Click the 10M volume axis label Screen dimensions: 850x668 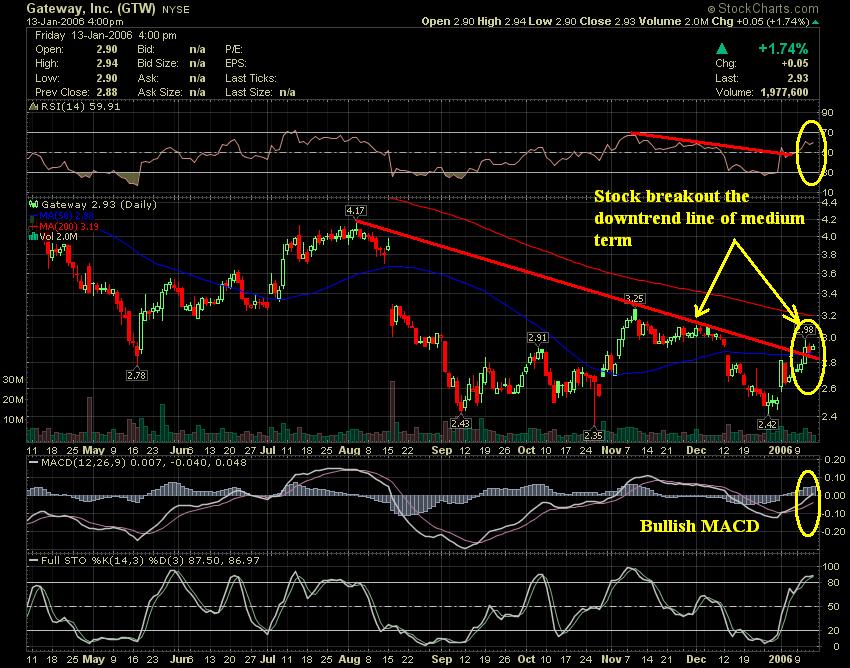tap(13, 420)
